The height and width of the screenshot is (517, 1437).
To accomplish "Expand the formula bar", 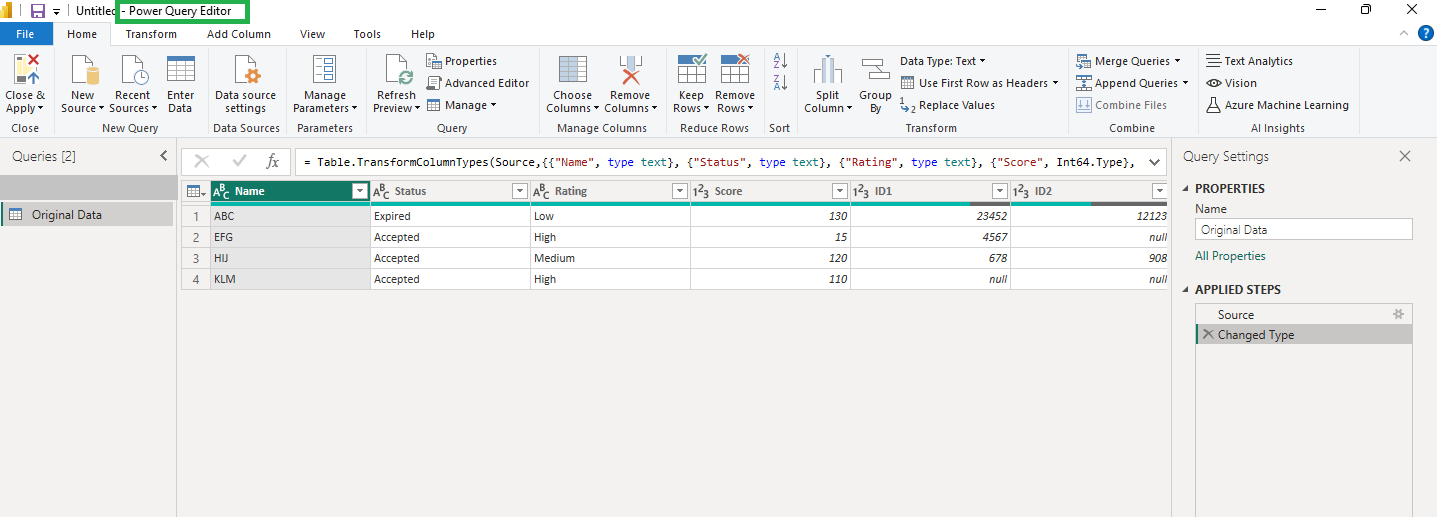I will coord(1156,161).
